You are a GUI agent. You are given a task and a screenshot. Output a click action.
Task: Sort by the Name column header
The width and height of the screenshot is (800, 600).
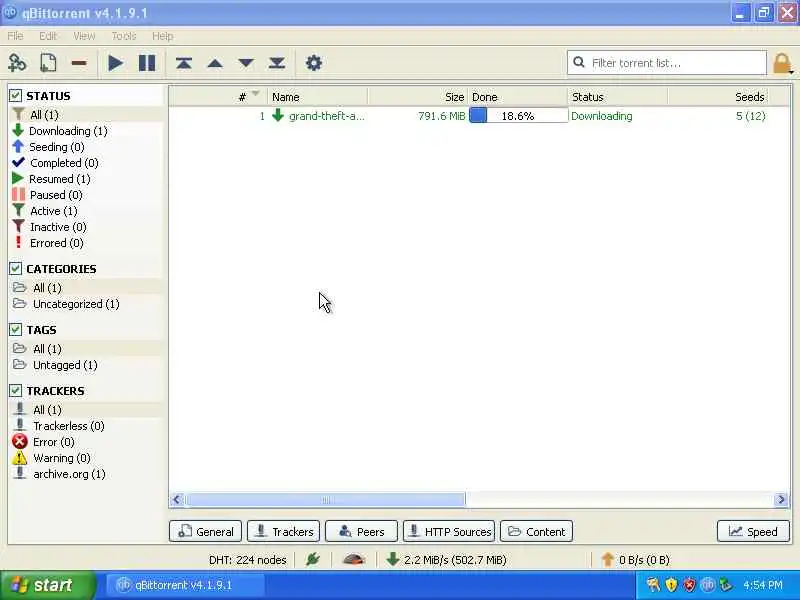[317, 96]
